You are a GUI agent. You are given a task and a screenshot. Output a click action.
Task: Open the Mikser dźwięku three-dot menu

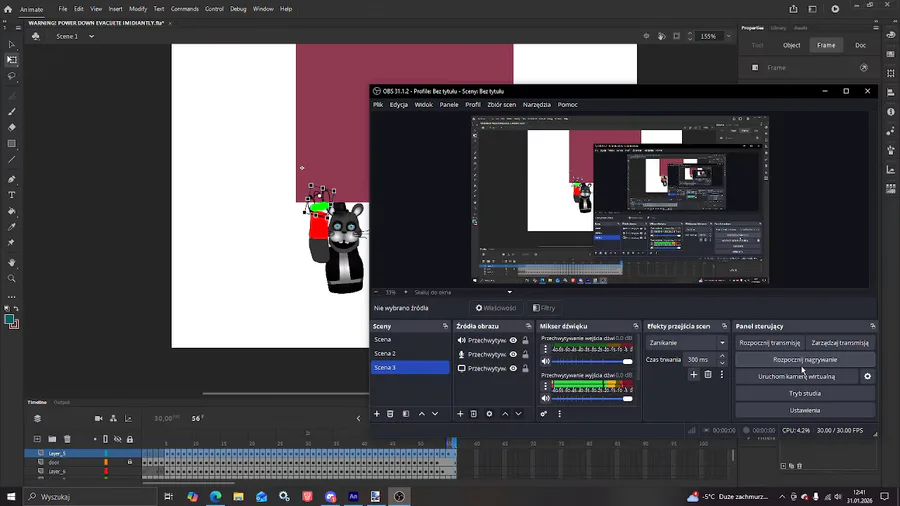(x=560, y=414)
